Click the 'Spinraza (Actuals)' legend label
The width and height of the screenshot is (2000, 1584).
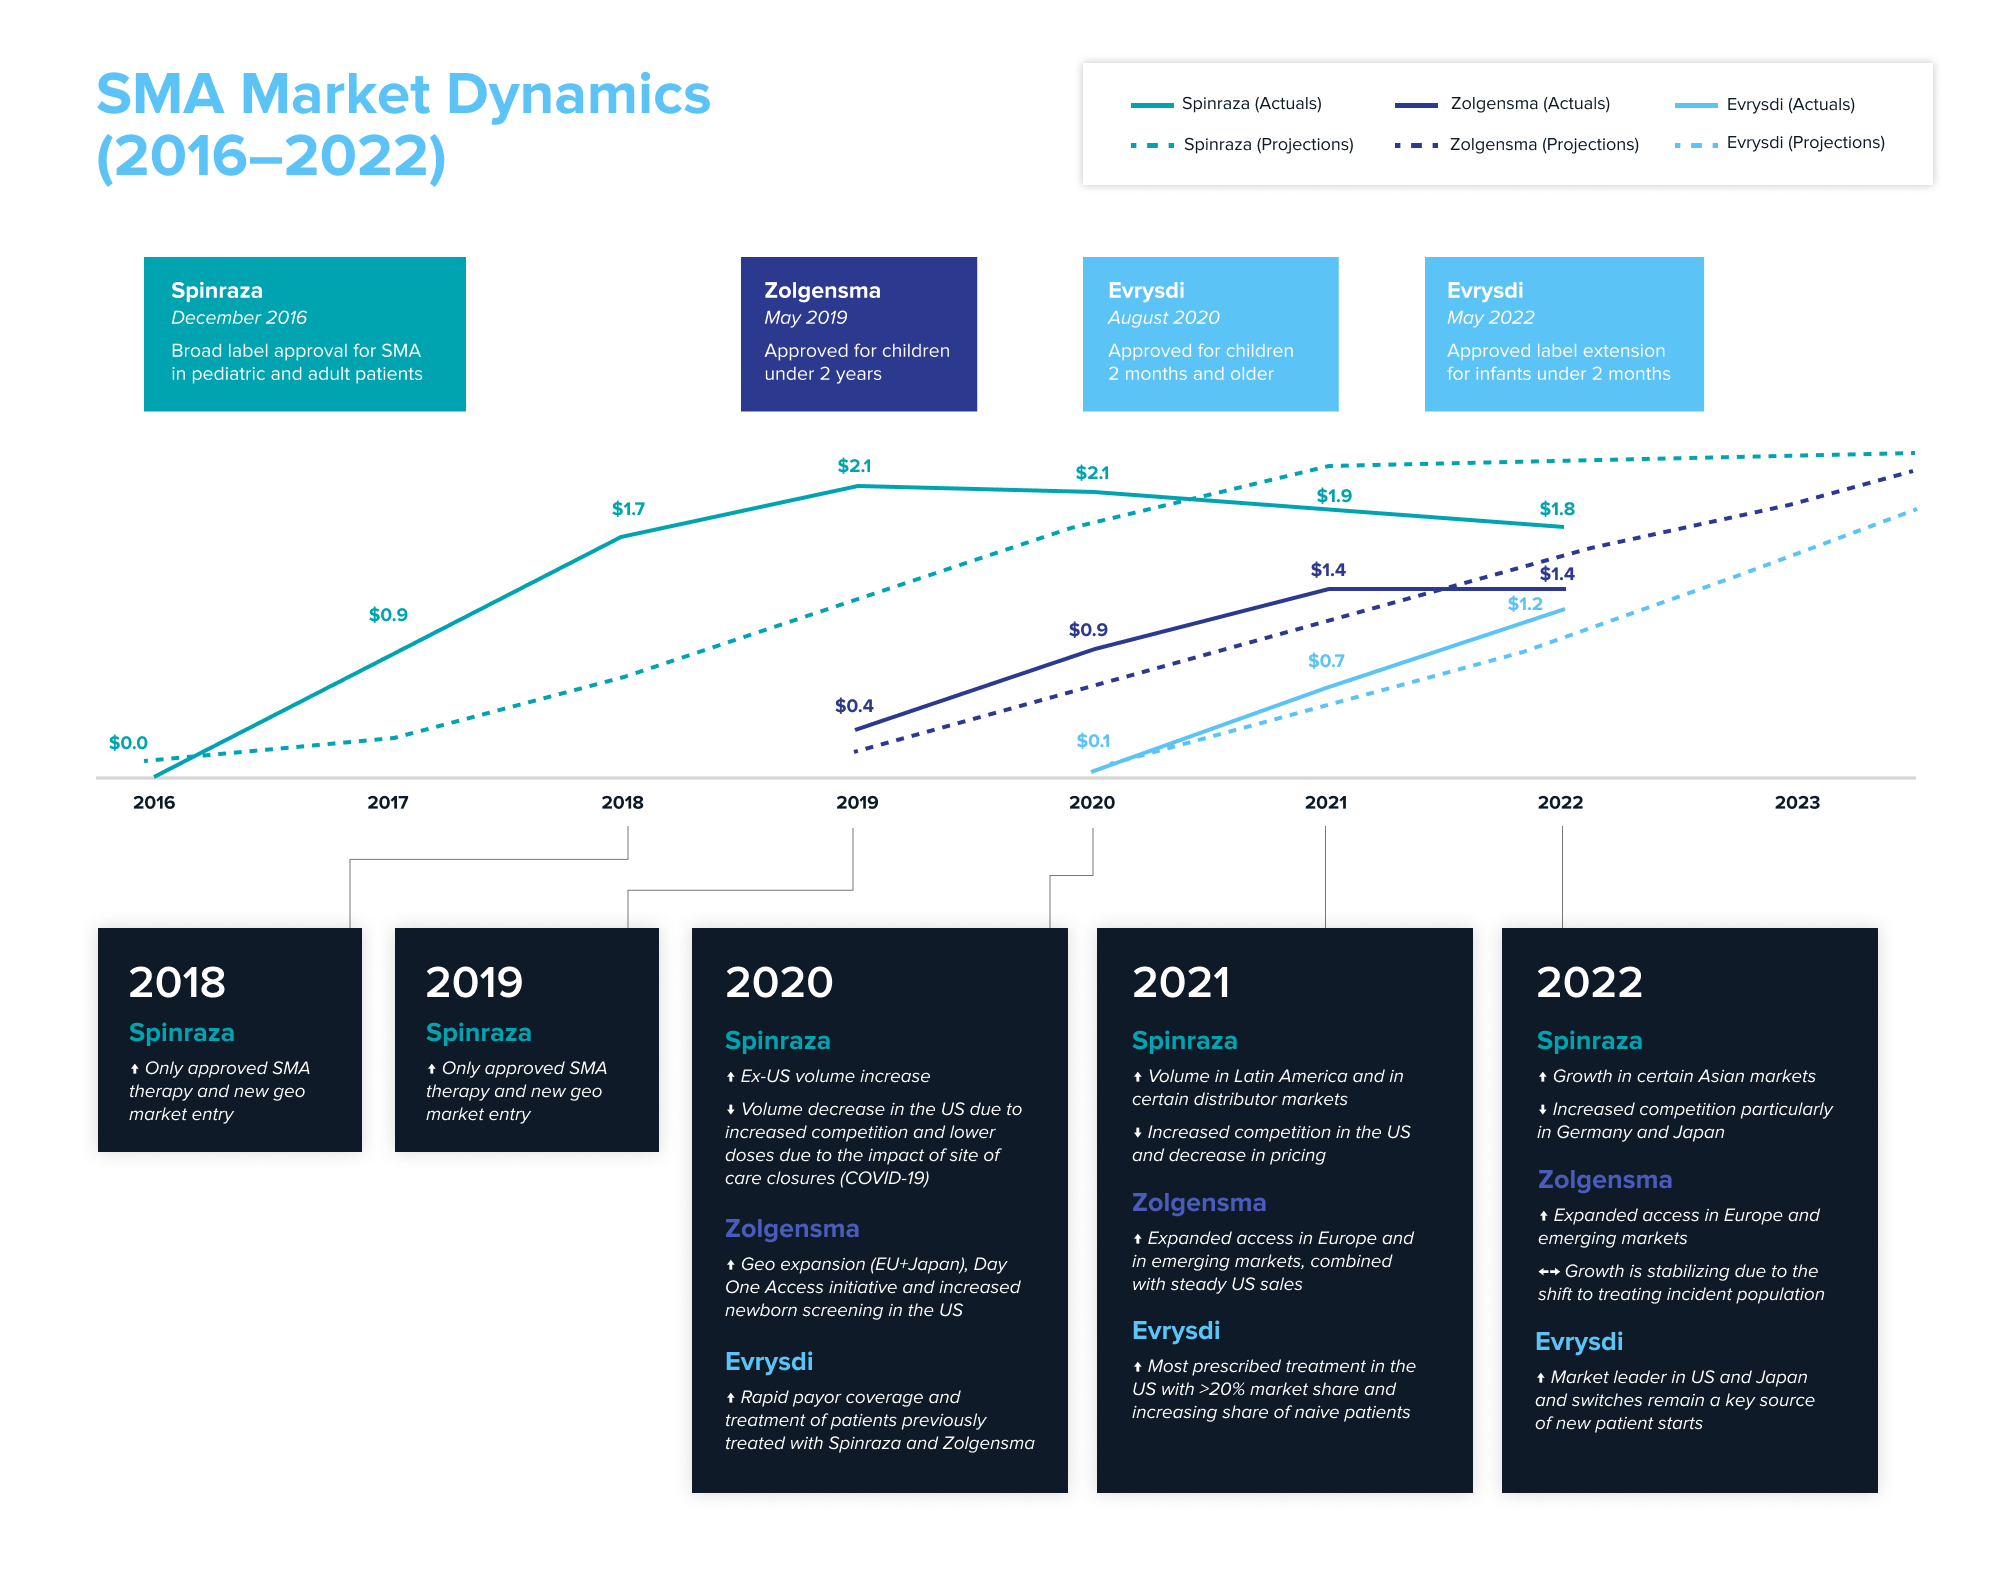(1251, 103)
